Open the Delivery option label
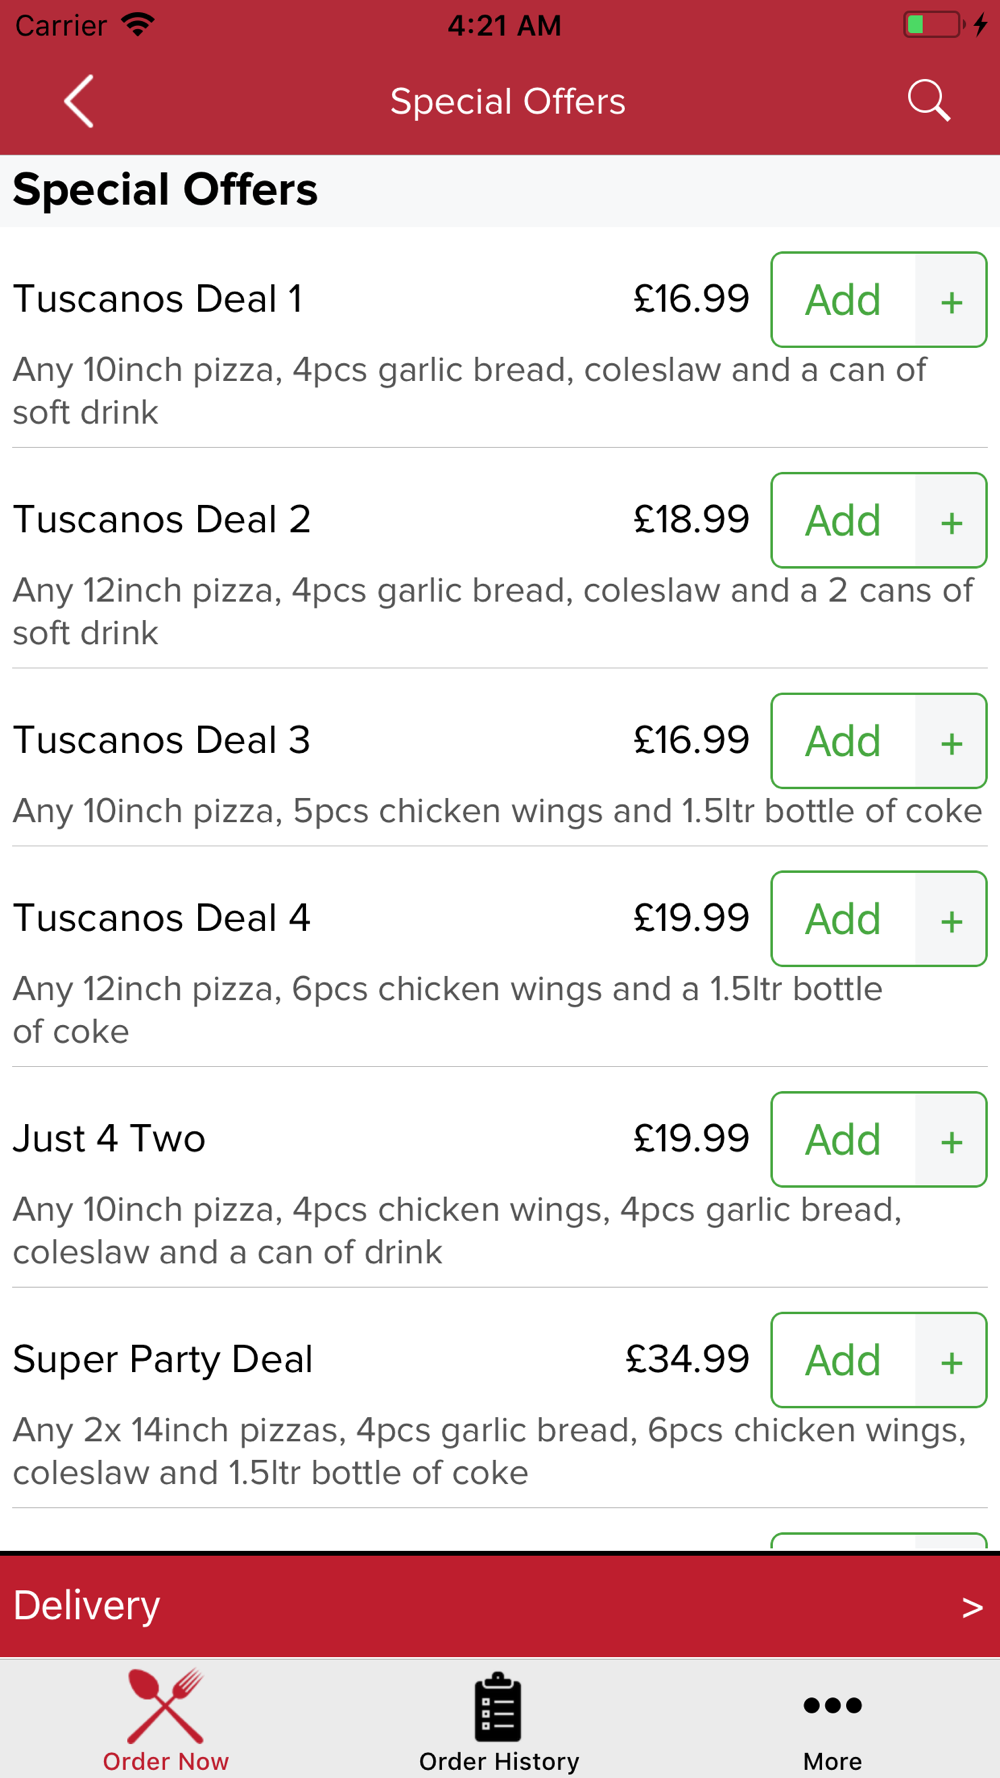This screenshot has width=1000, height=1778. pos(87,1606)
